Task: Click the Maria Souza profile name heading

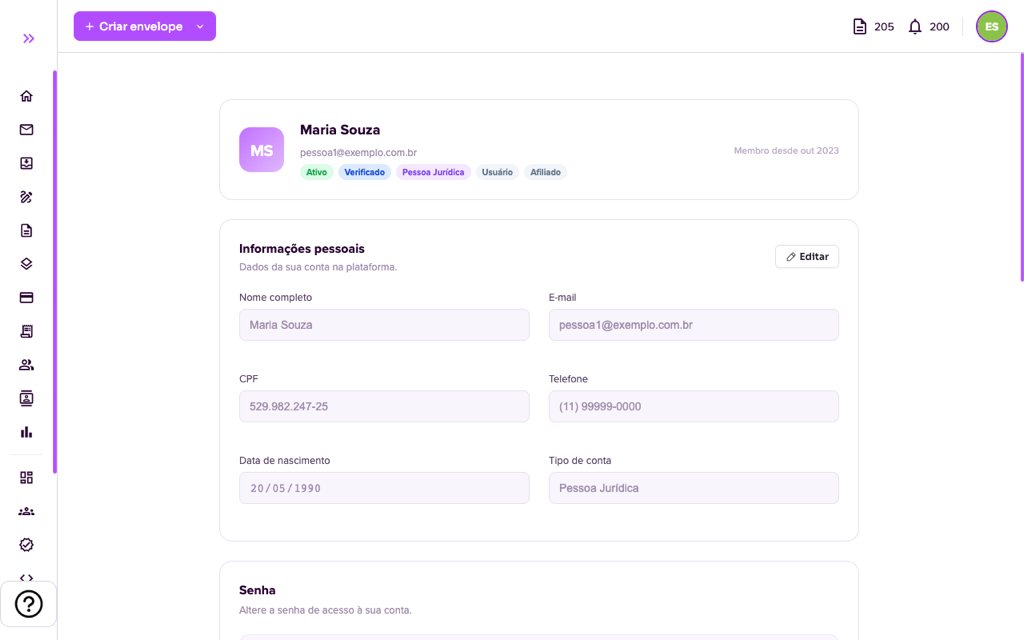Action: (x=340, y=130)
